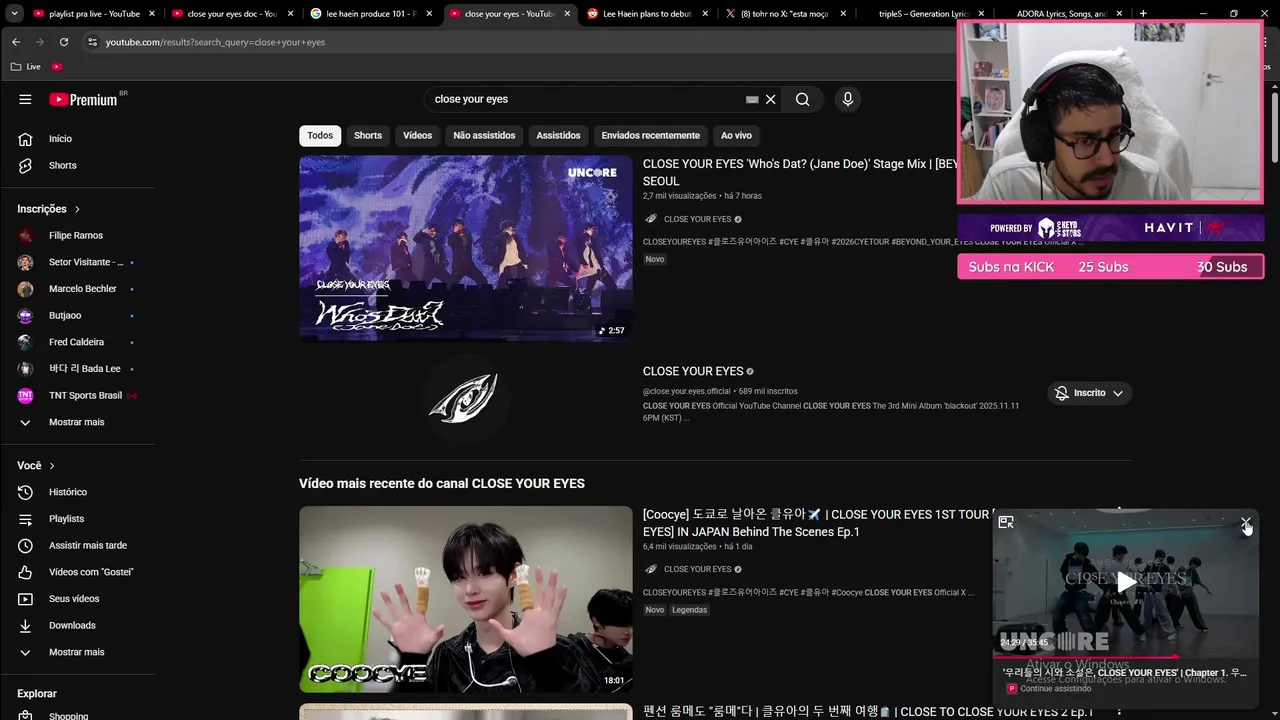Reload the page with browser refresh icon
Screen dimensions: 1280x720
[x=64, y=42]
